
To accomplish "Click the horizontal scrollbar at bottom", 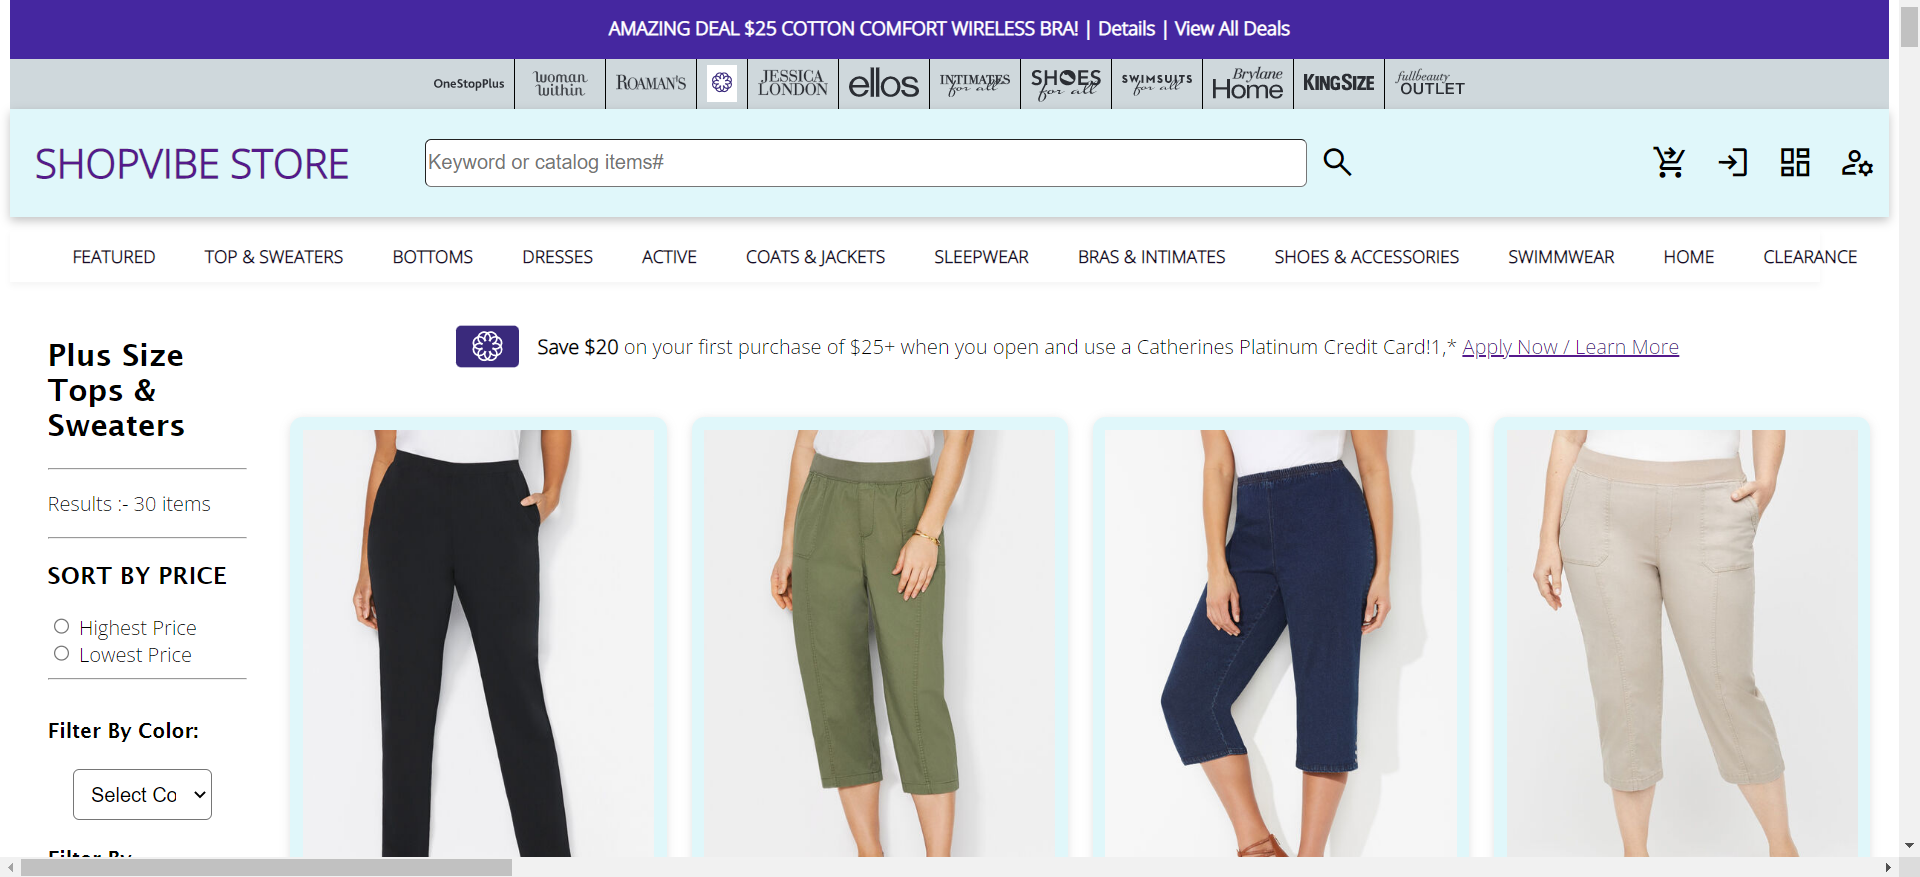I will pyautogui.click(x=266, y=867).
